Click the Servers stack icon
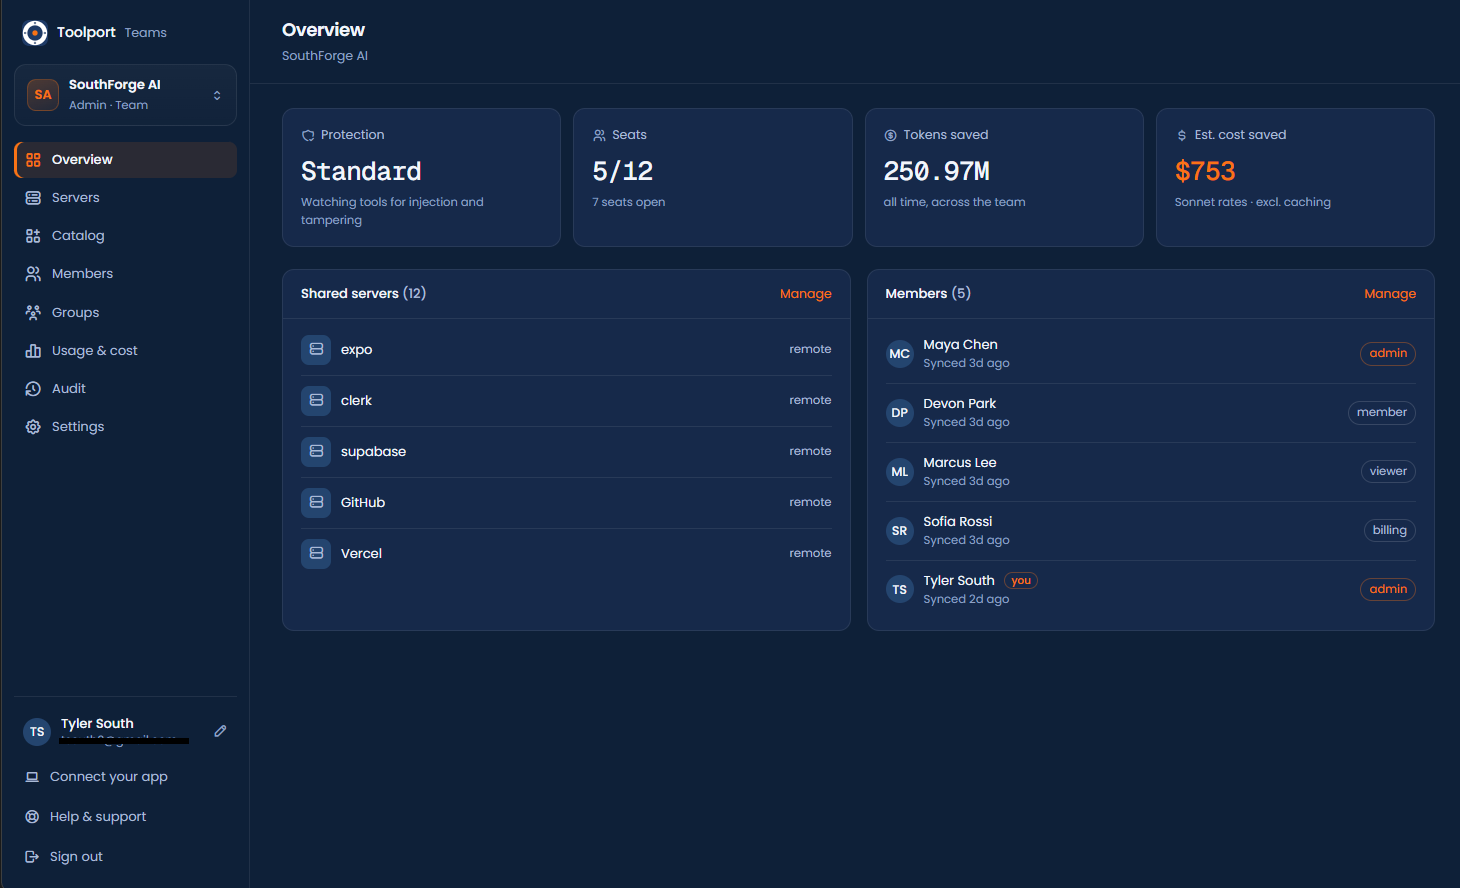 coord(33,198)
